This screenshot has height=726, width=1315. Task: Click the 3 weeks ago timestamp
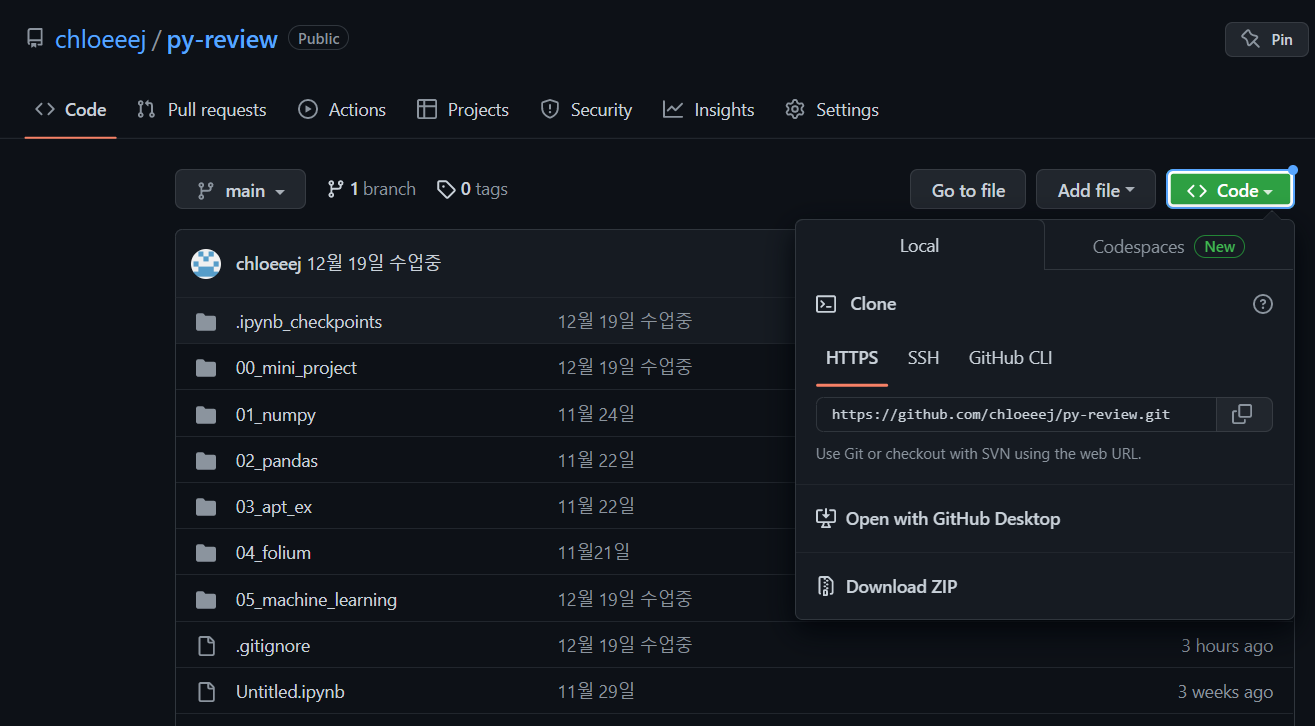pos(1225,692)
